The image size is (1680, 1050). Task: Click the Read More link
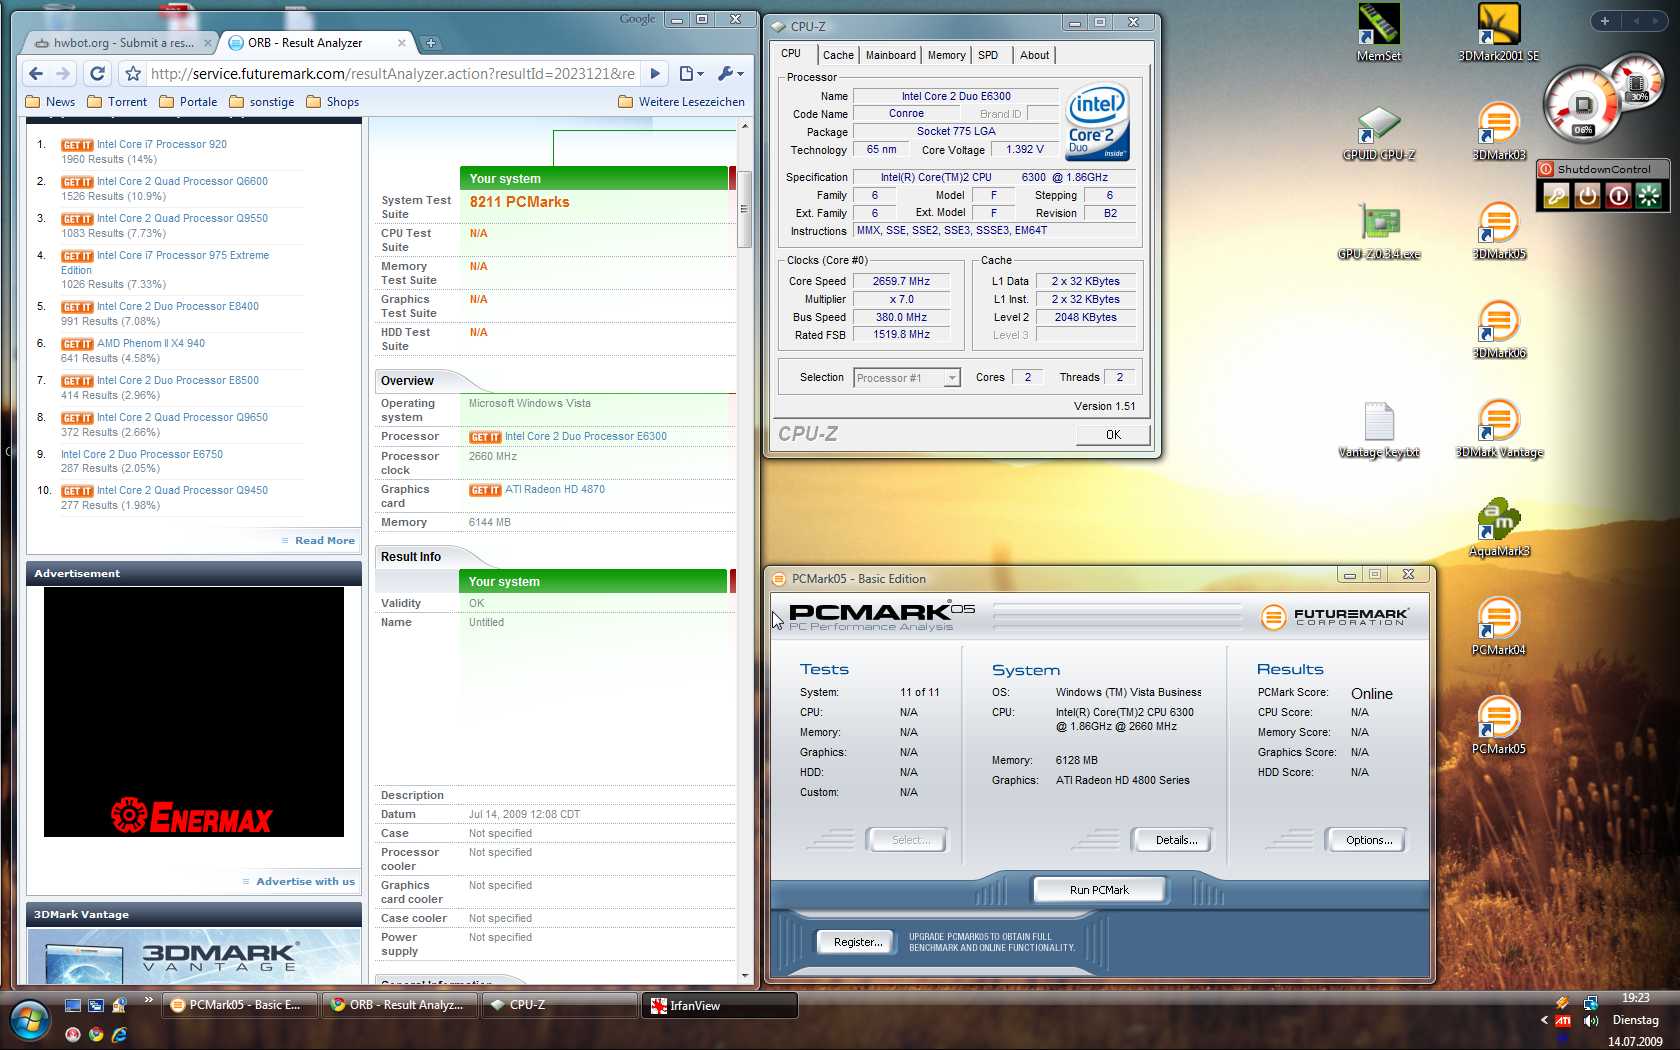(324, 540)
